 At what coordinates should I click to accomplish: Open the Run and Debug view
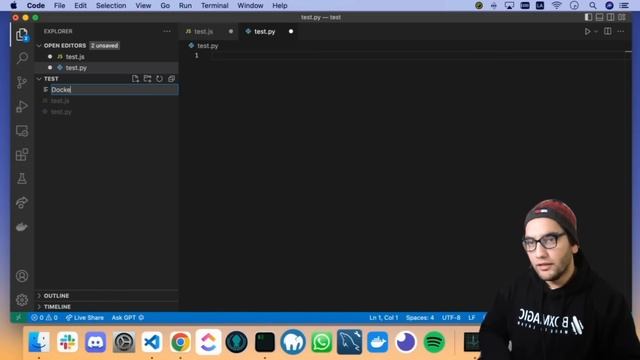(22, 107)
